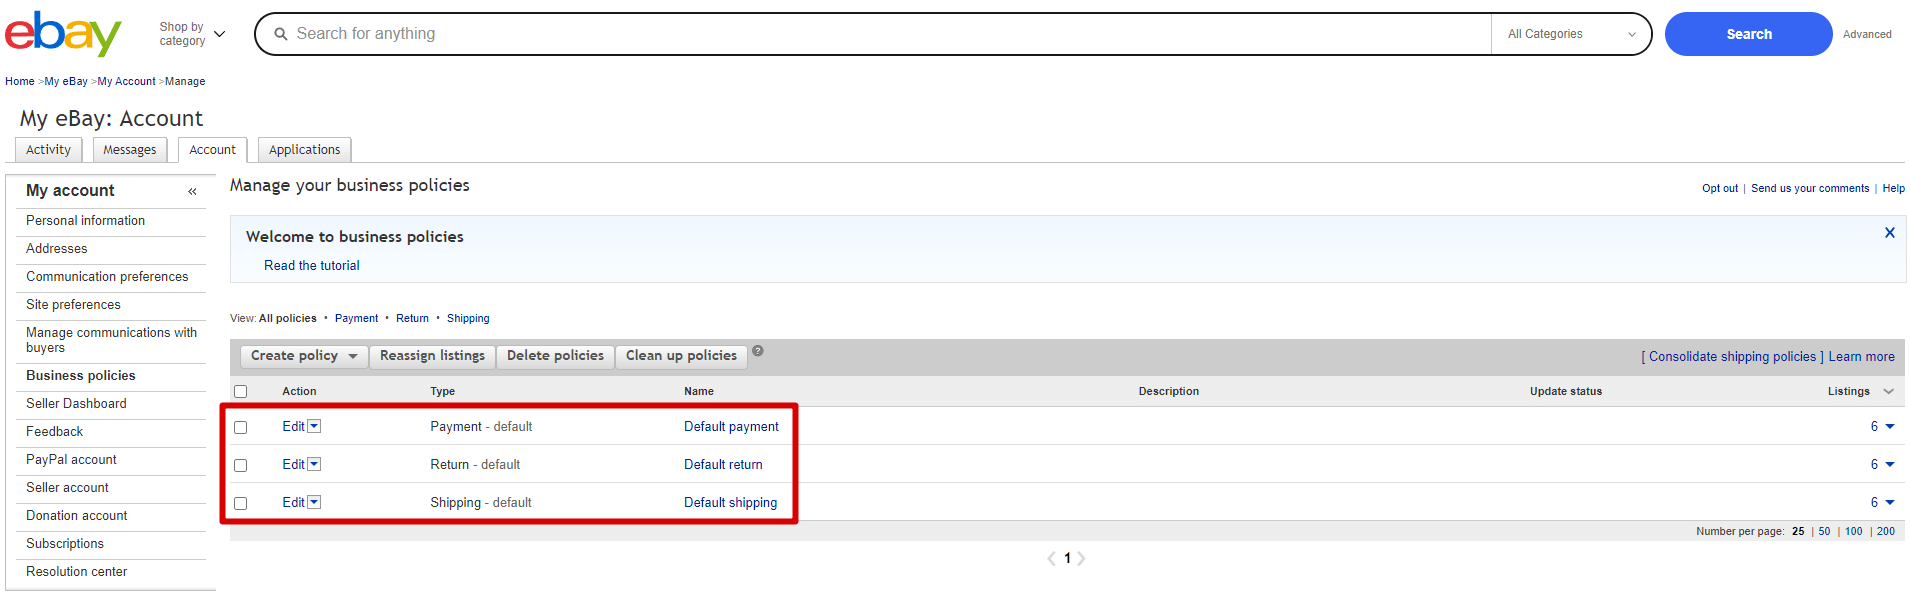Open the Create policy dropdown

coord(304,356)
